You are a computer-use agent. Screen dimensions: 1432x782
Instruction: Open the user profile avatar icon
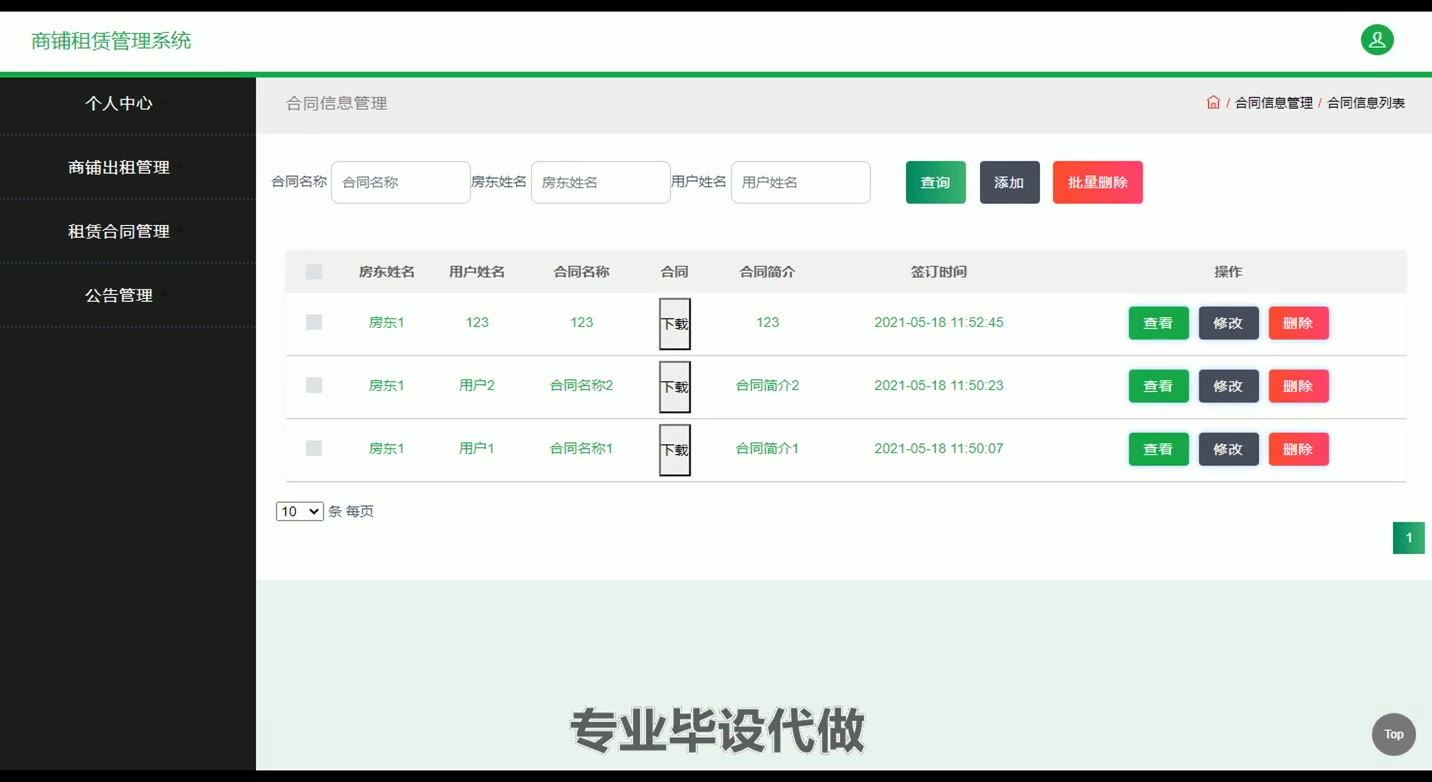[1377, 40]
